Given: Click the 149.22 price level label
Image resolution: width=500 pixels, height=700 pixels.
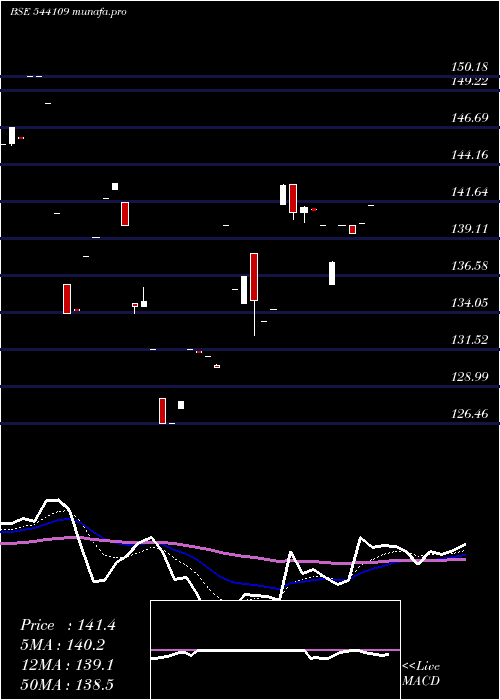Looking at the screenshot, I should click(469, 81).
